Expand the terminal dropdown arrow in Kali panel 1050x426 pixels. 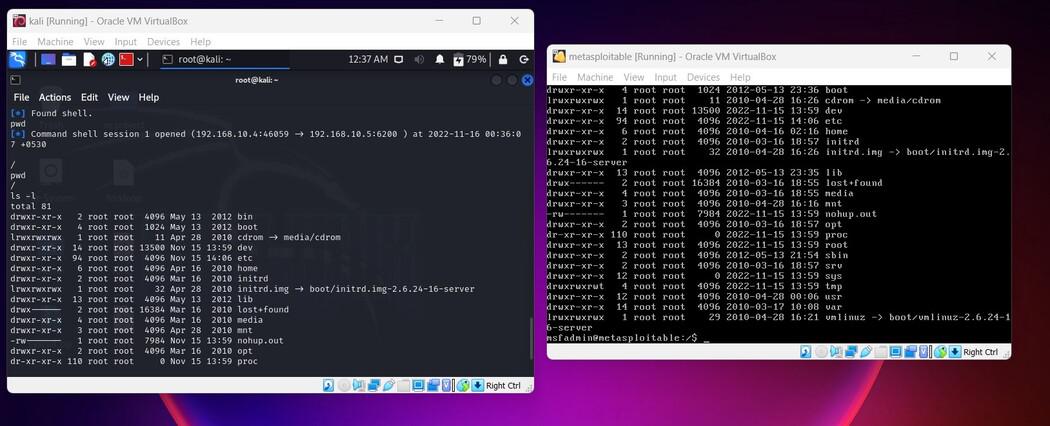click(x=140, y=60)
